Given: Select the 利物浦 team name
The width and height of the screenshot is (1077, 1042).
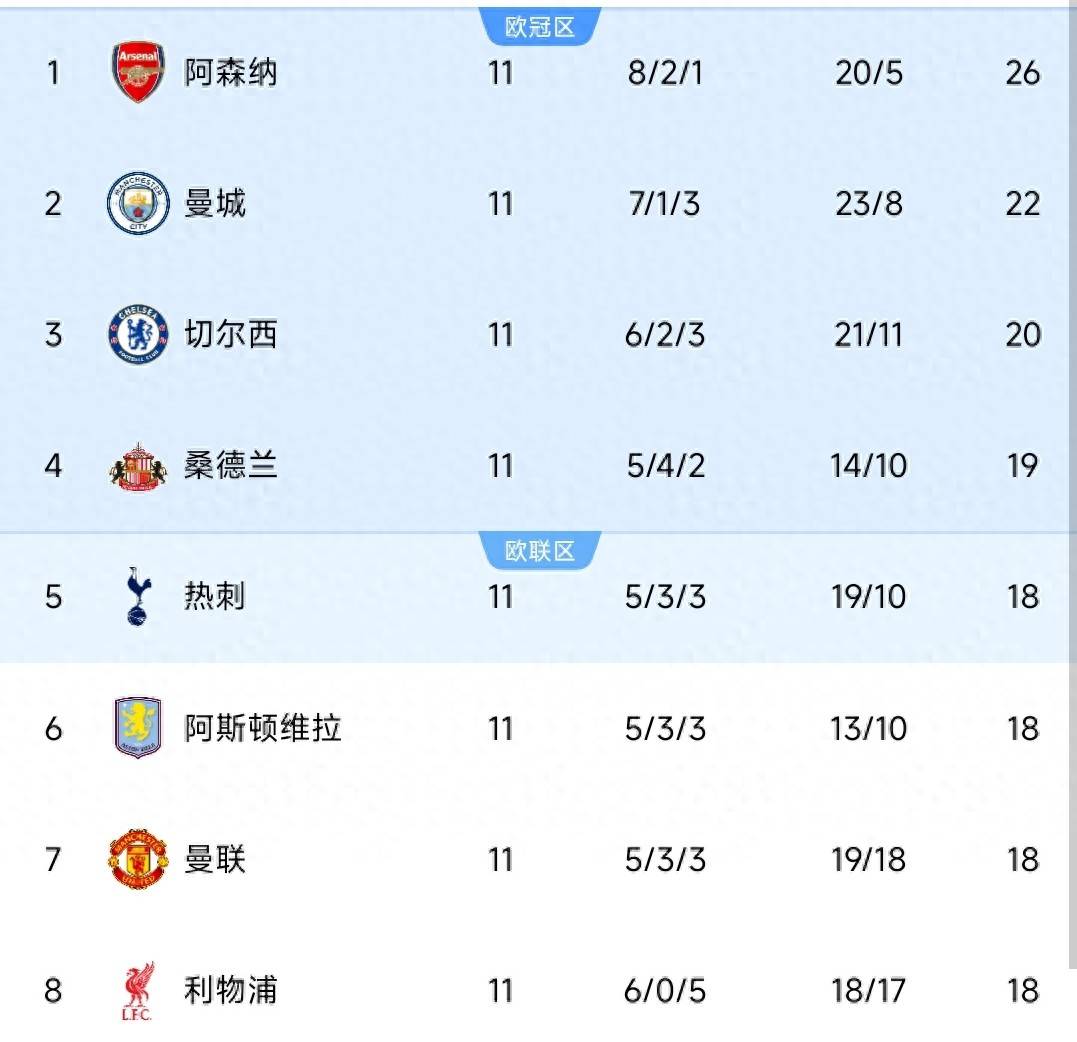Looking at the screenshot, I should click(x=231, y=991).
